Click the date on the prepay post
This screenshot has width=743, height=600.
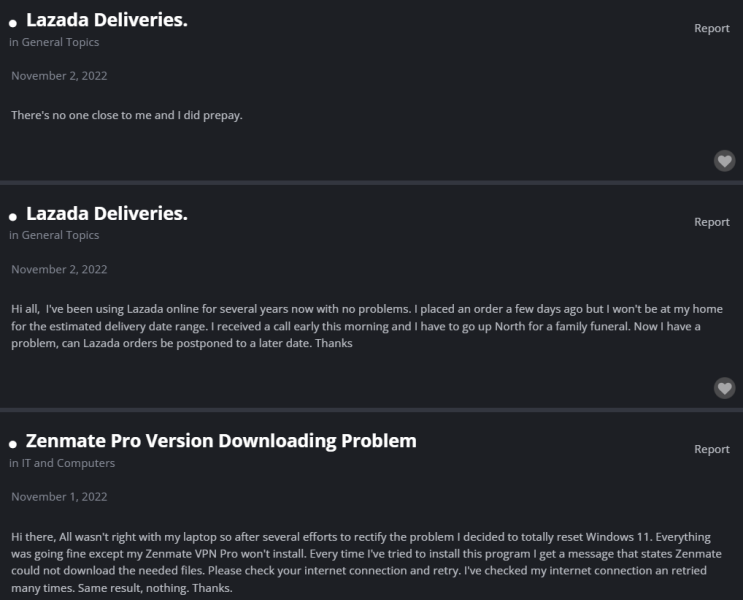(59, 76)
